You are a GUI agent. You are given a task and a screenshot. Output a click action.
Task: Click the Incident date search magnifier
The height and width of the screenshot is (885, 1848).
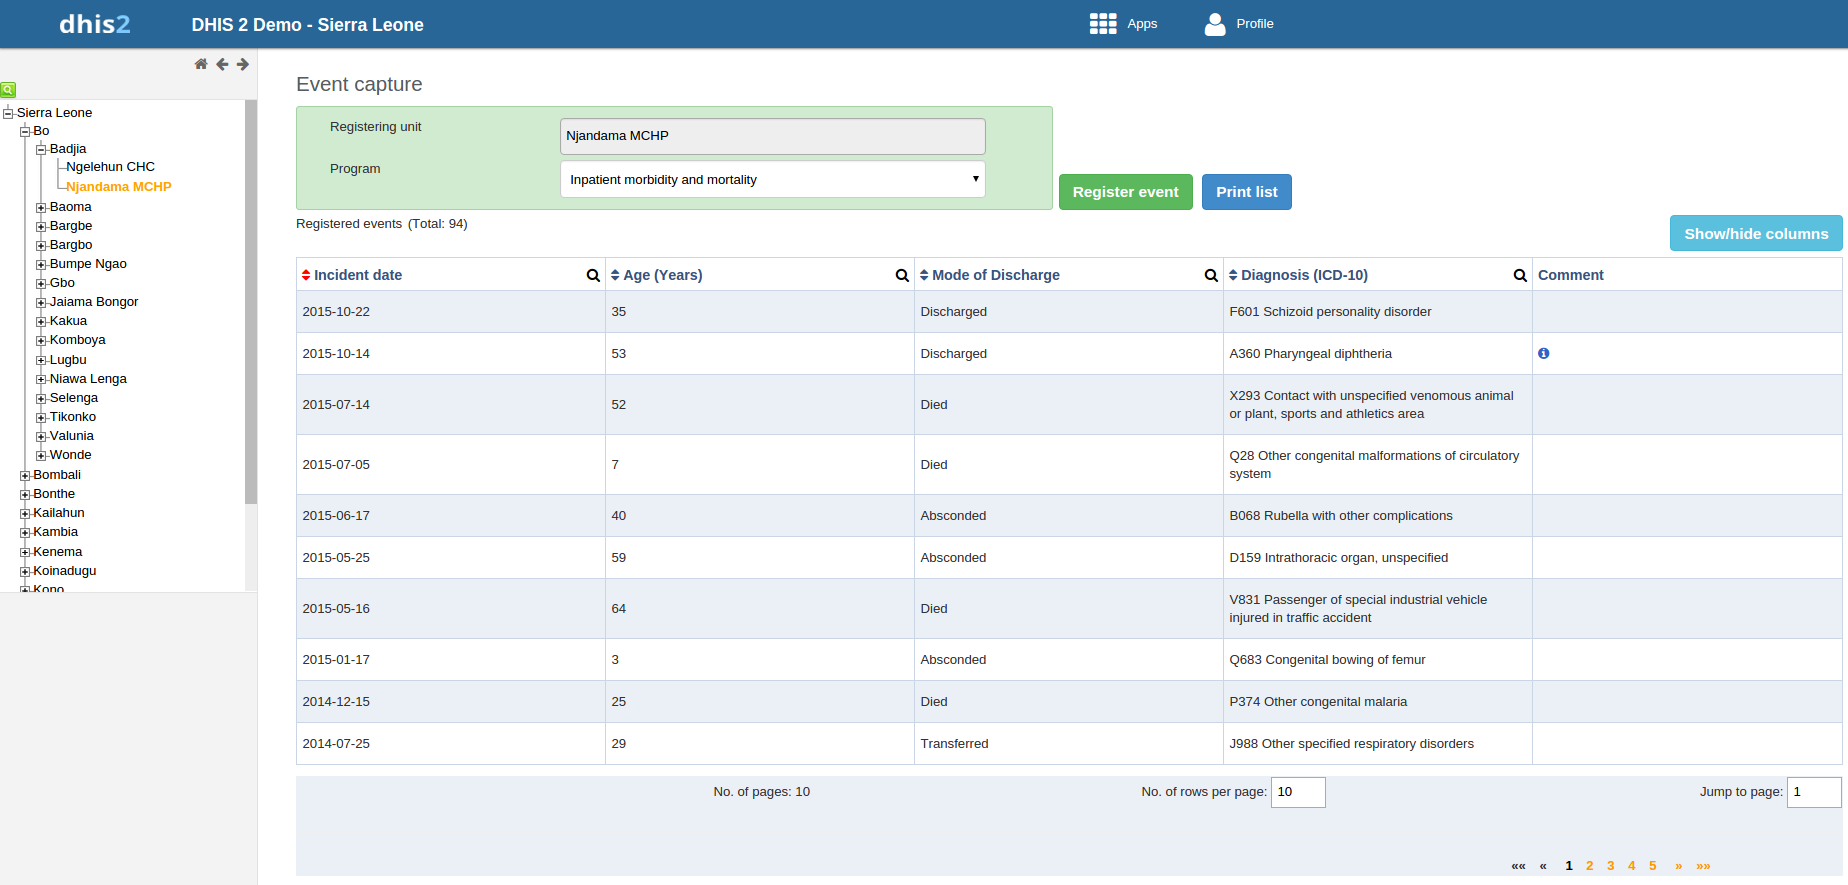click(593, 275)
